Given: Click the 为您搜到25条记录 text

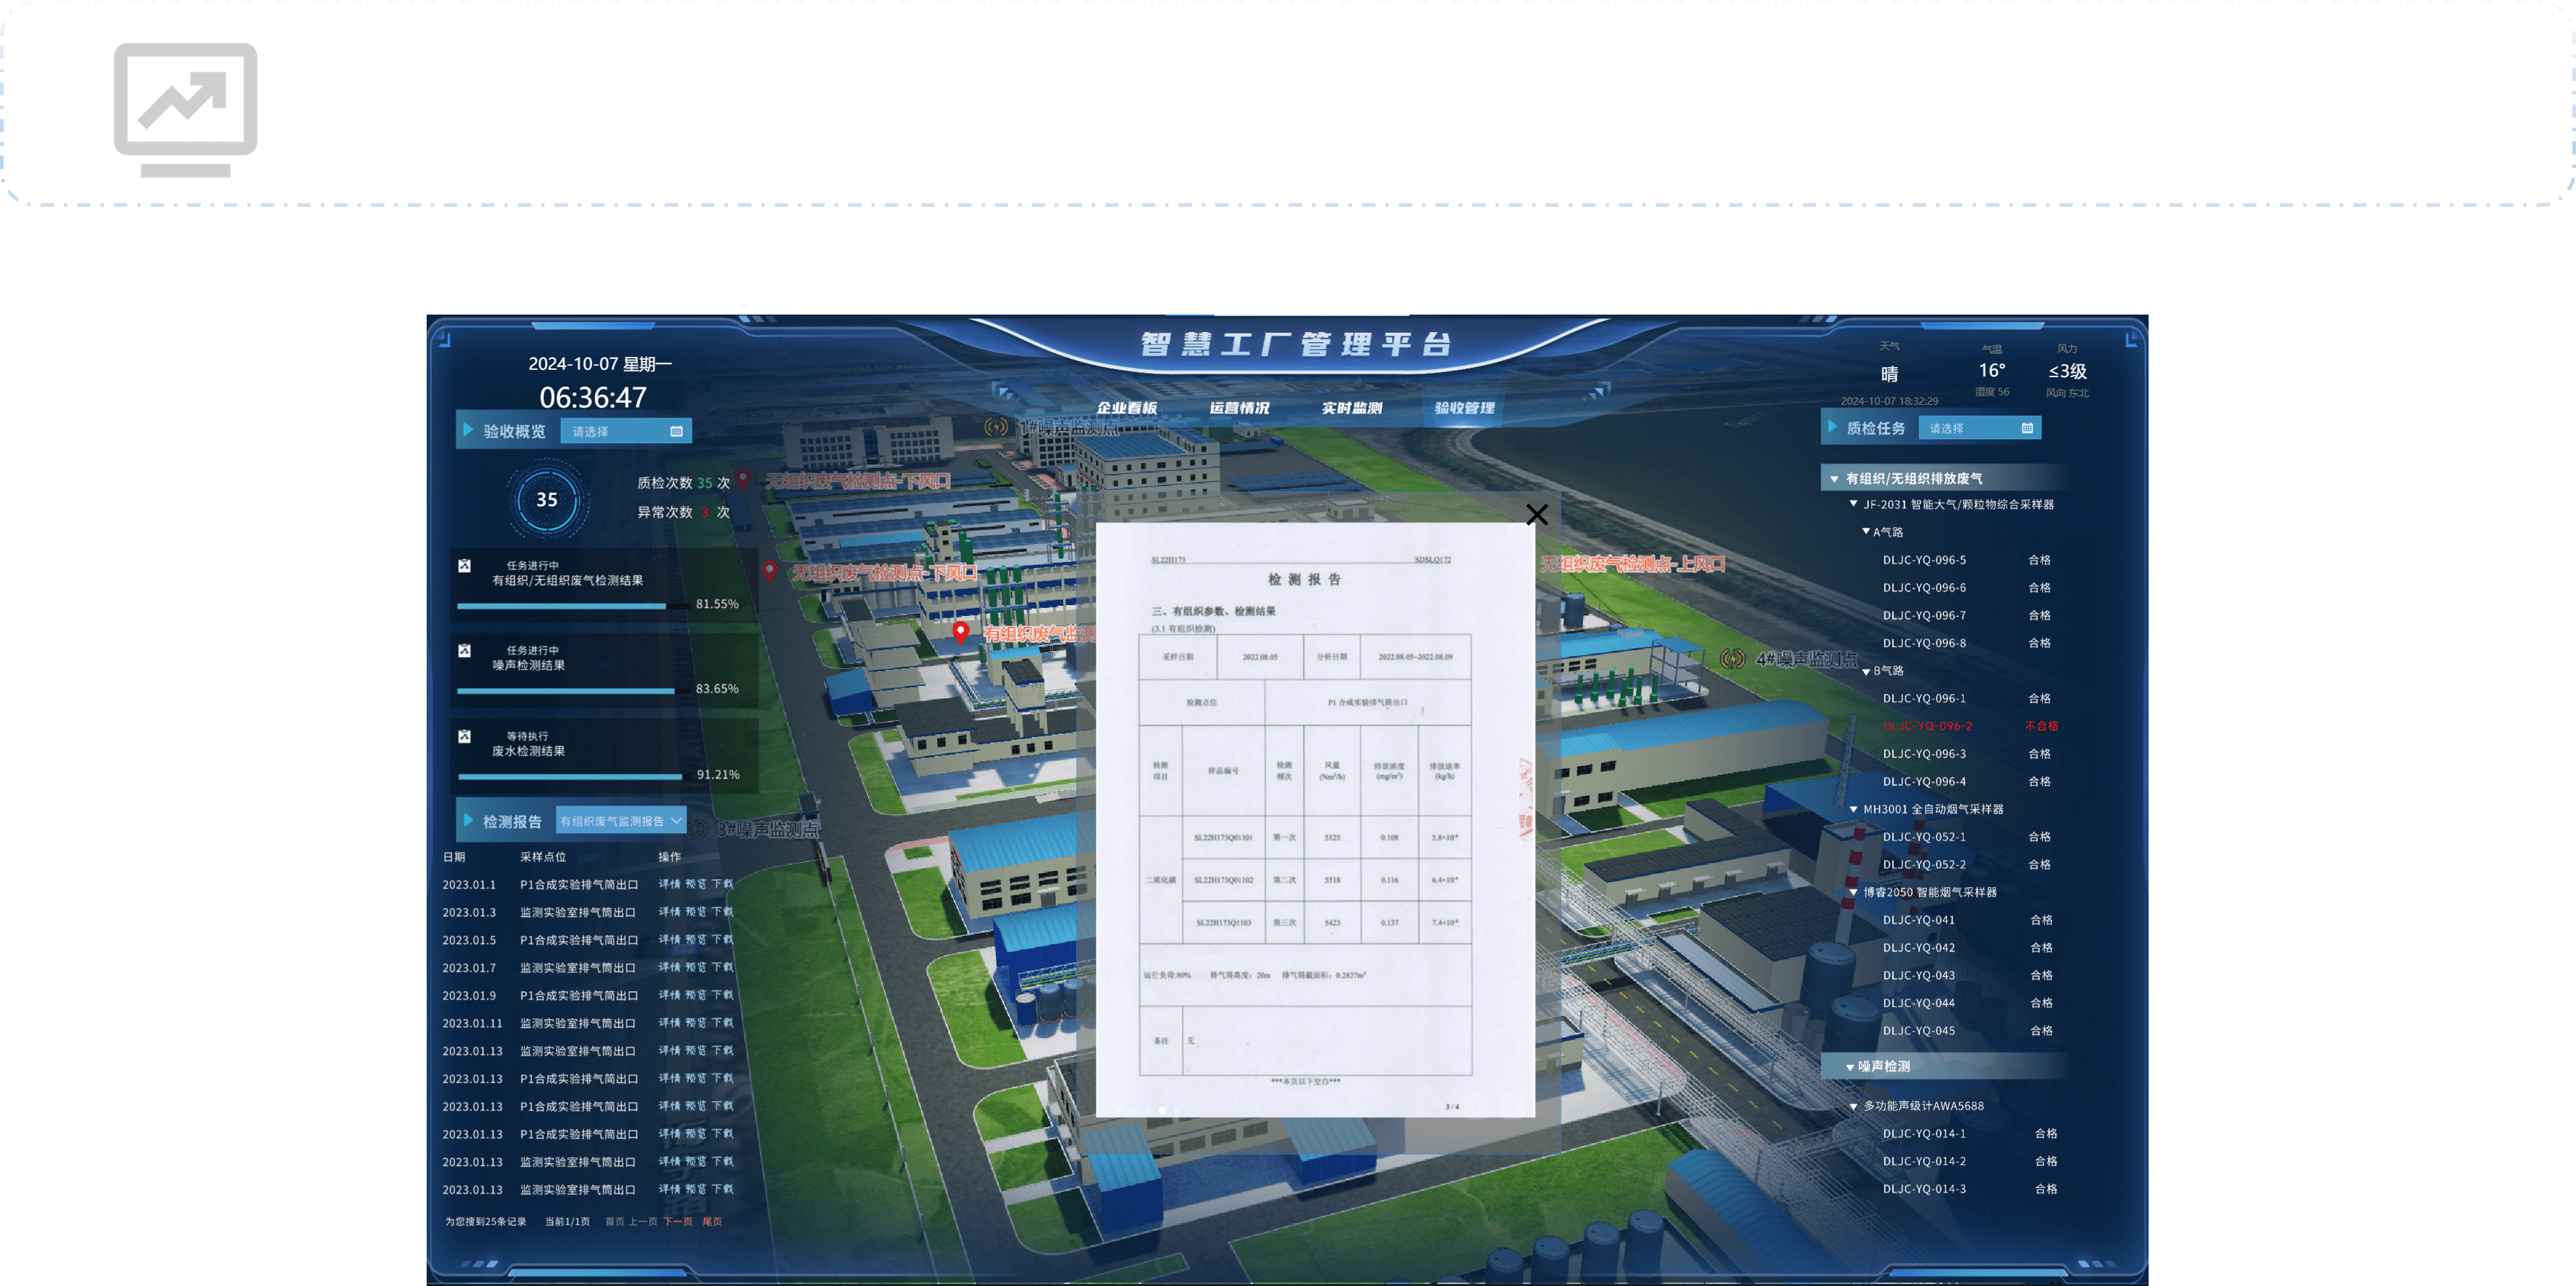Looking at the screenshot, I should point(485,1221).
